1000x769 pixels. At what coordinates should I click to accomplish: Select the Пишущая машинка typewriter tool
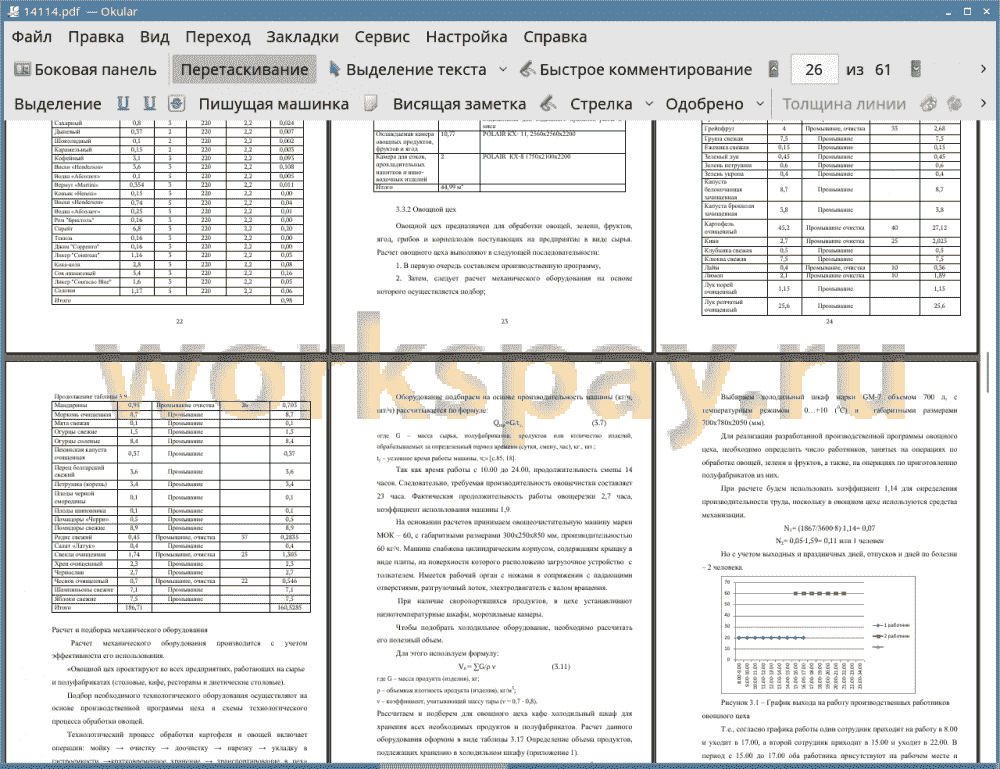coord(274,104)
